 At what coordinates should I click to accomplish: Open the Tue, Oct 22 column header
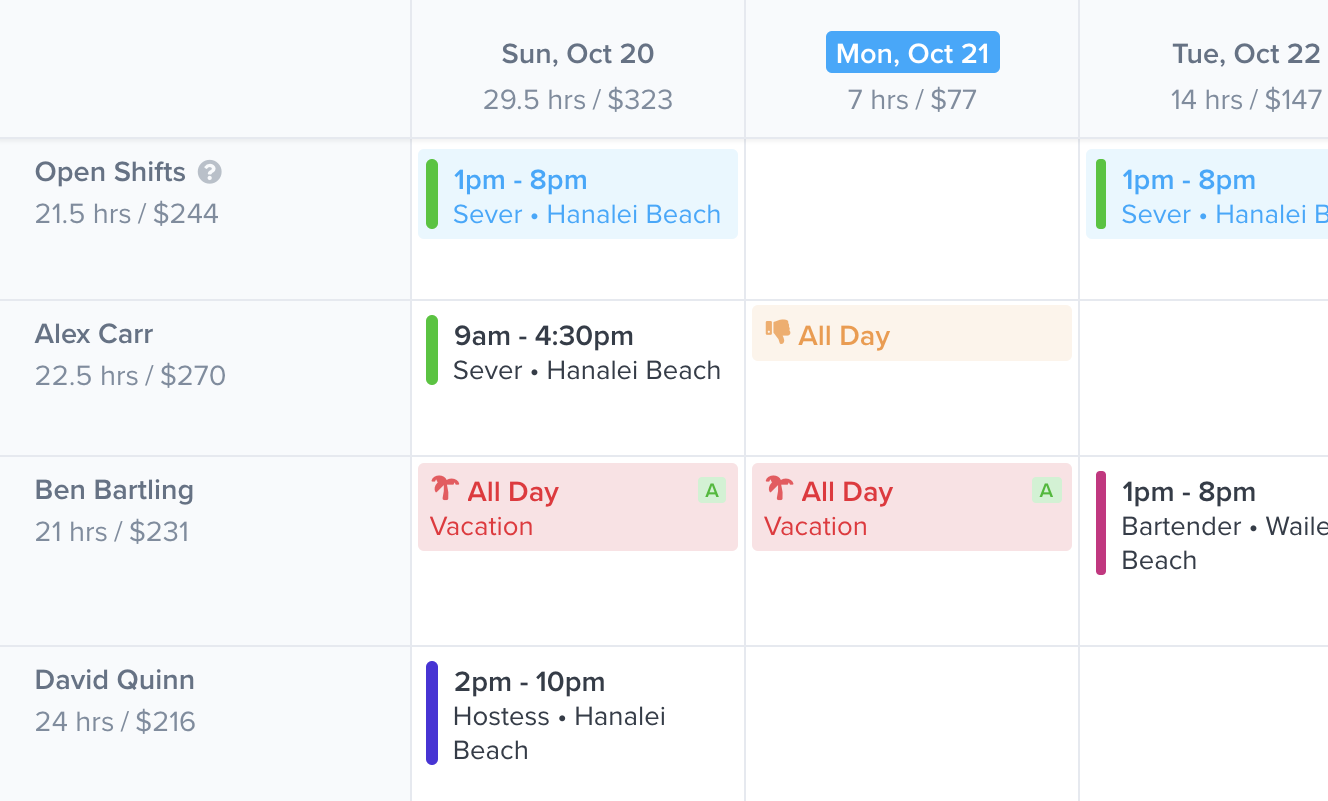(x=1246, y=53)
